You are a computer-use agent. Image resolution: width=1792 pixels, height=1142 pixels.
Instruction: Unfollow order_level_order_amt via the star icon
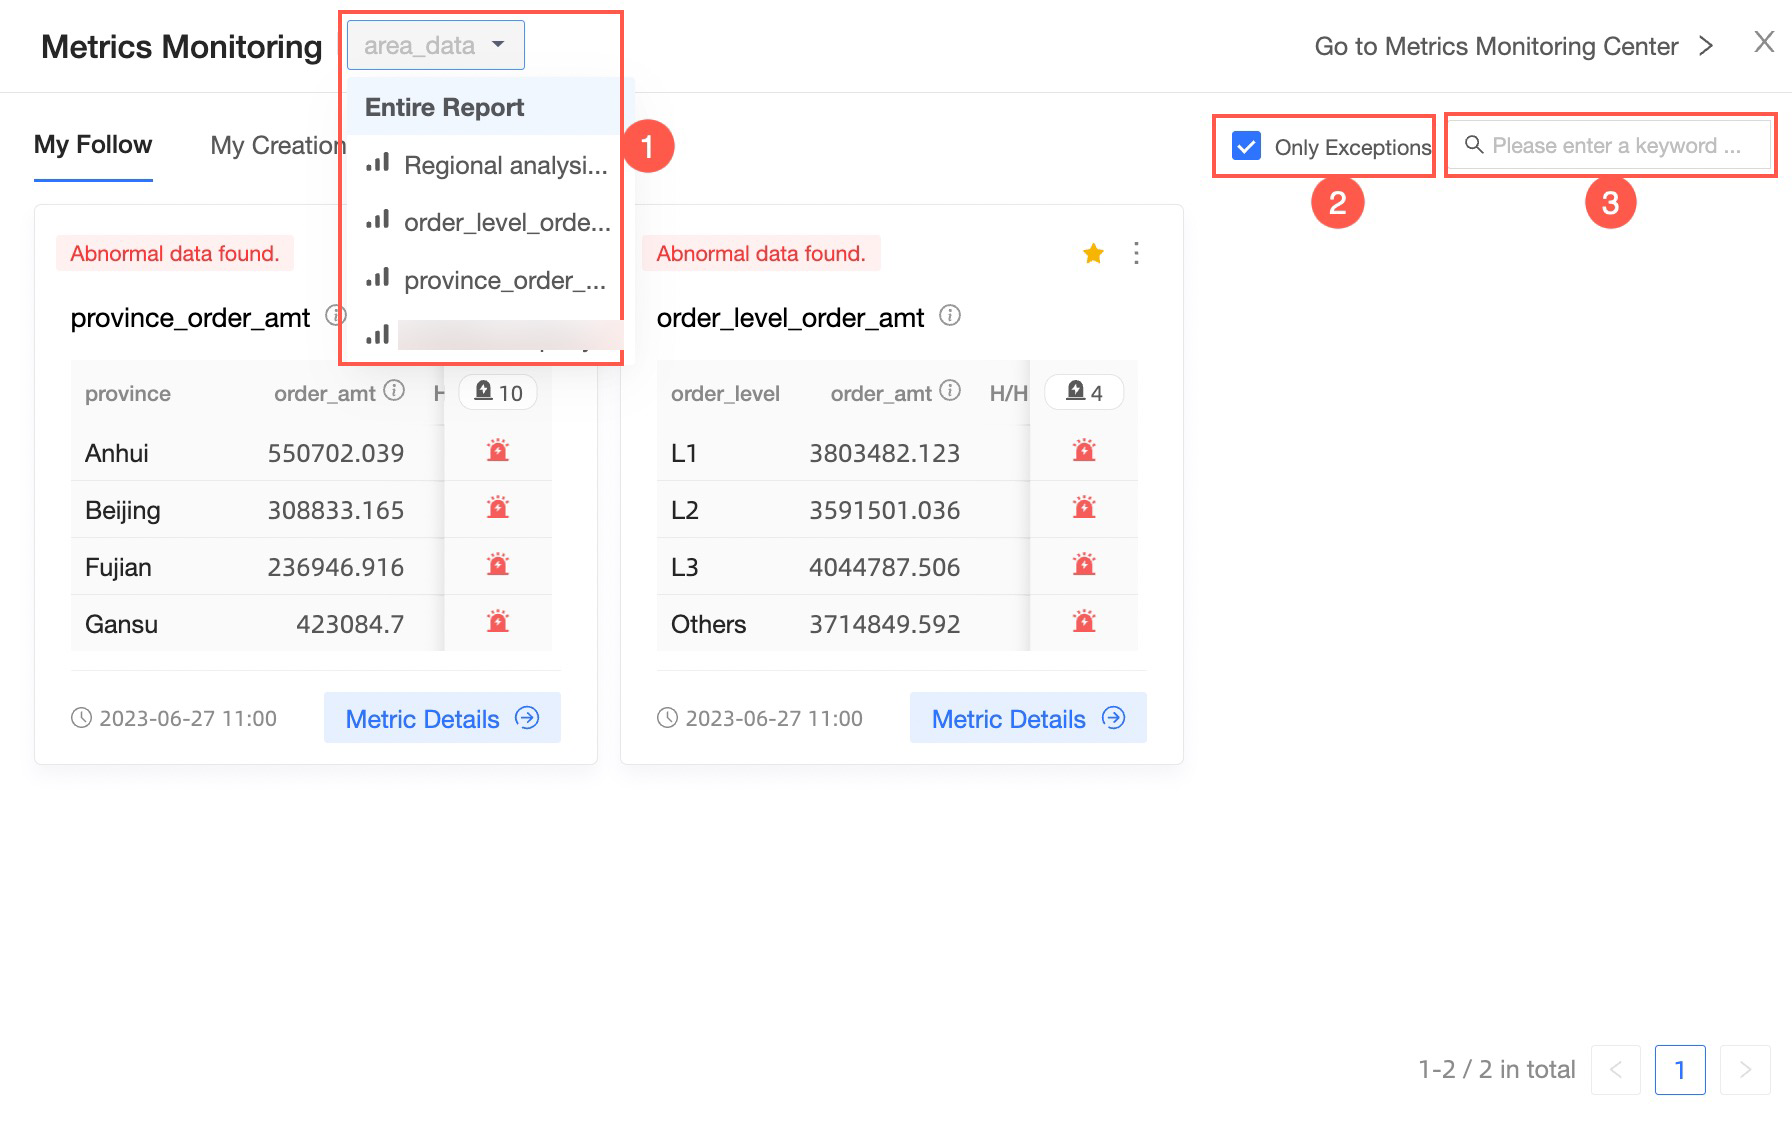pos(1093,253)
